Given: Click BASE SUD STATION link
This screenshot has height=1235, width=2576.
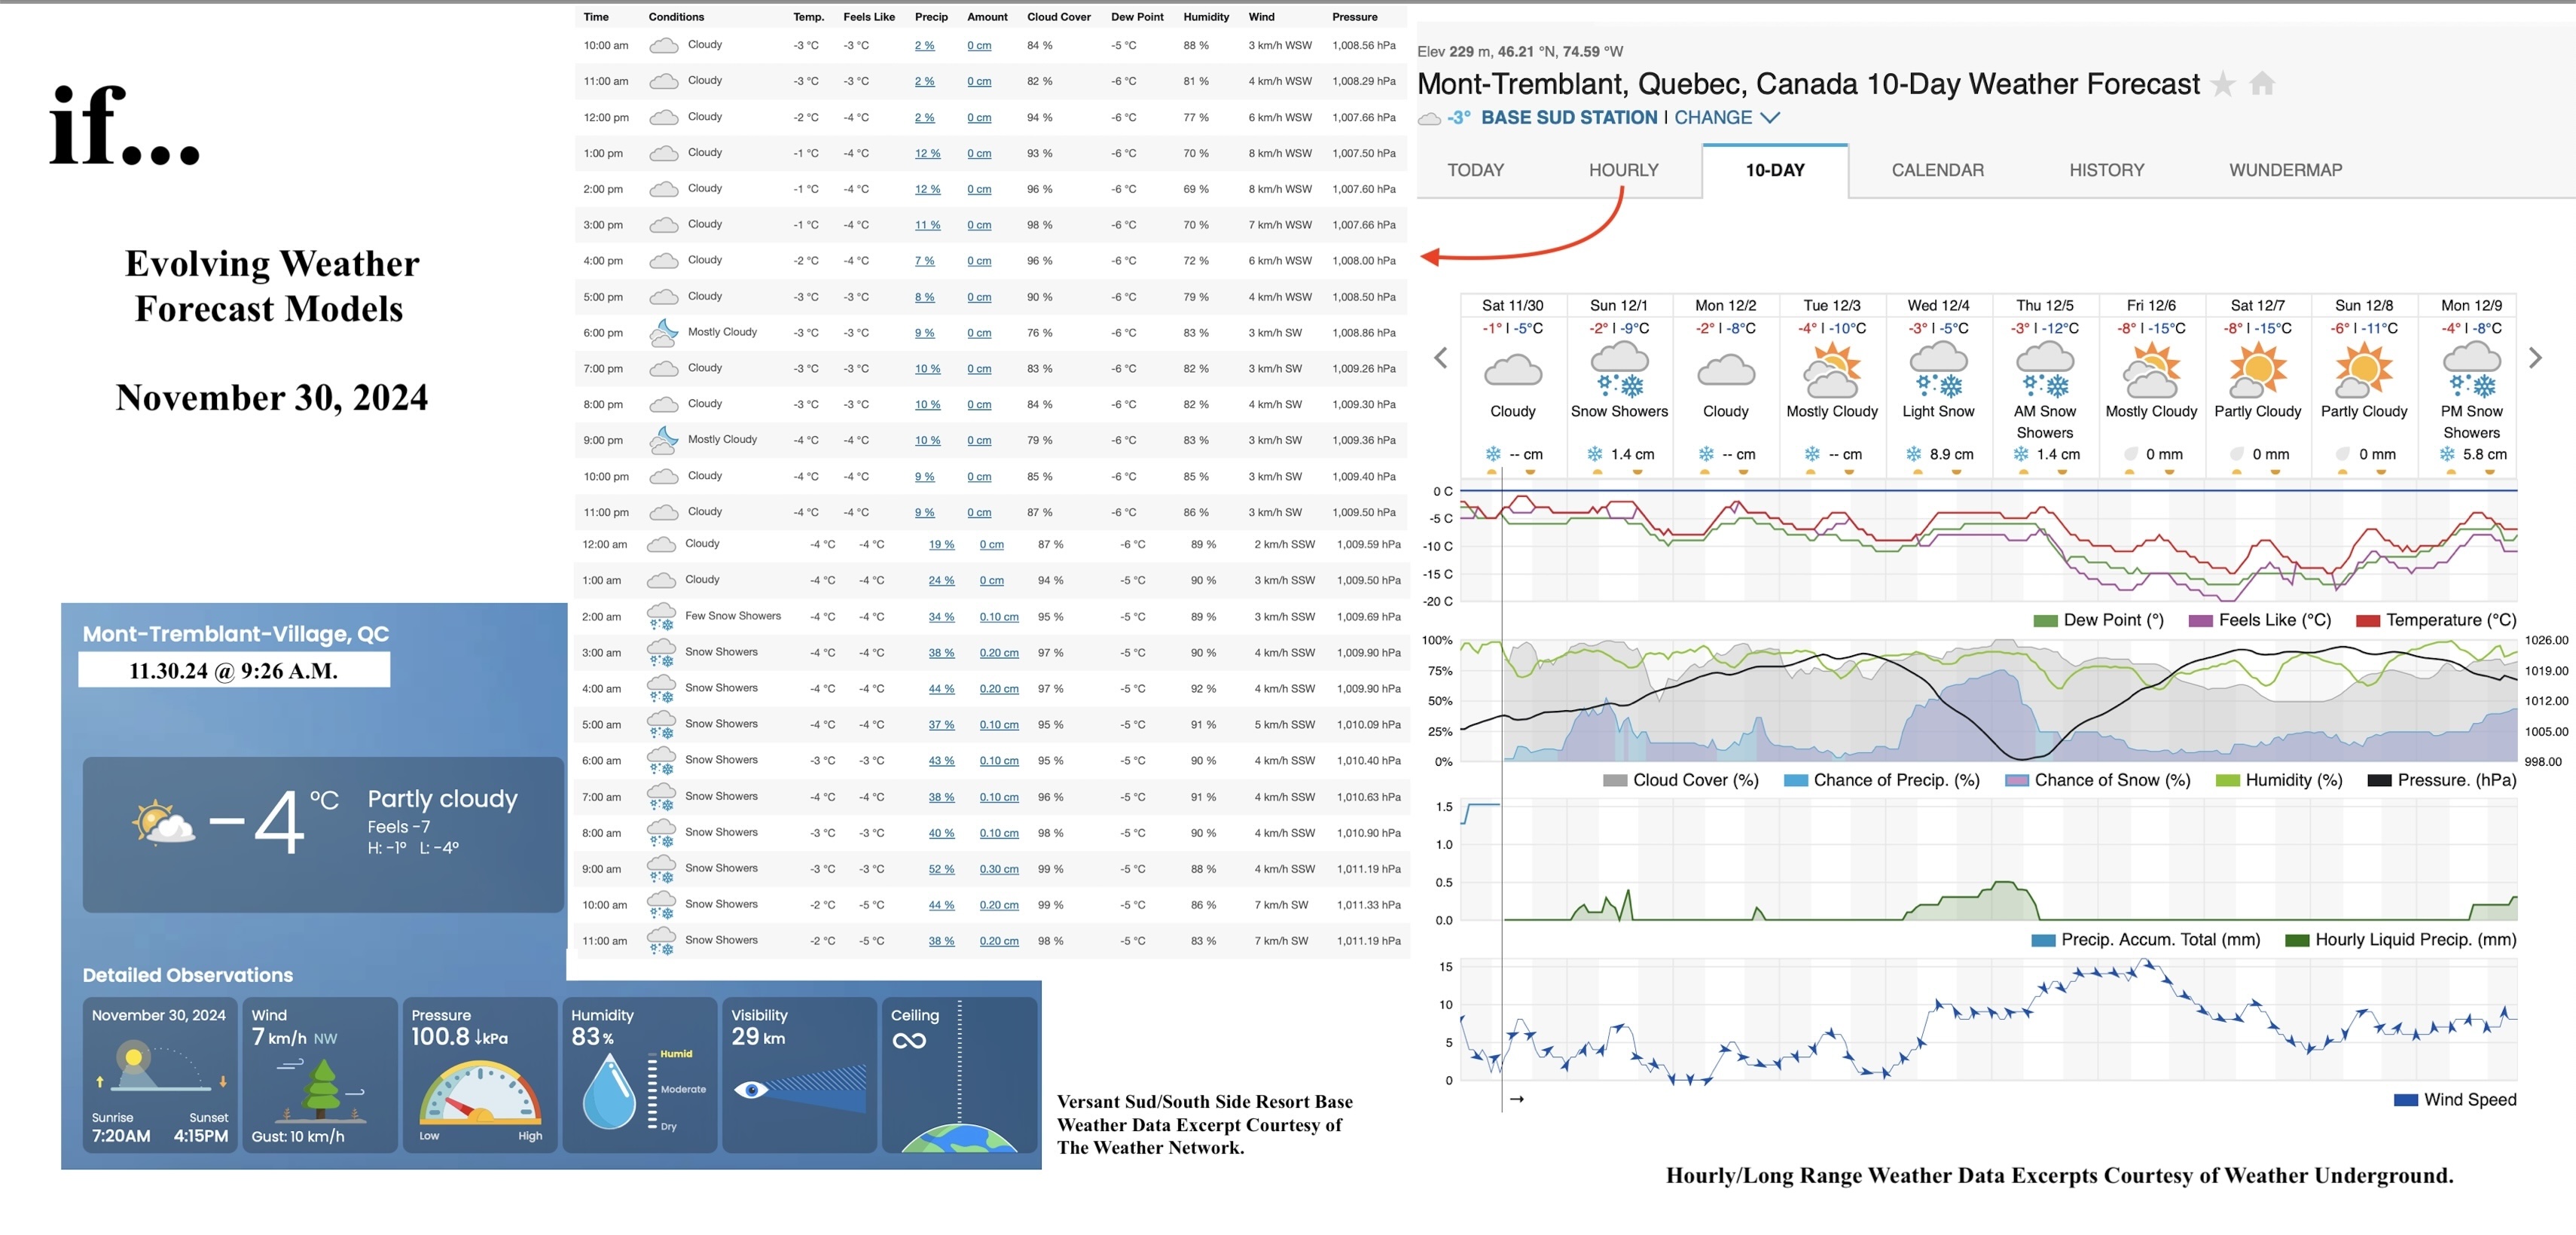Looking at the screenshot, I should [1568, 117].
